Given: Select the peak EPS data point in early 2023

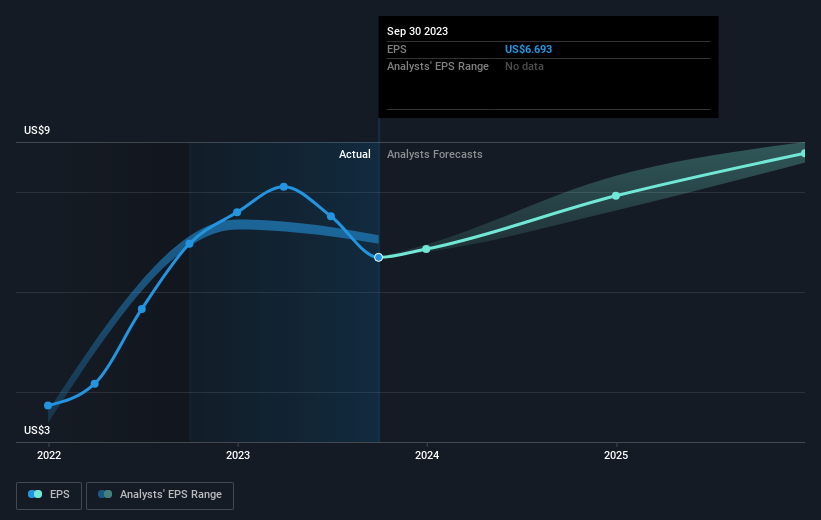Looking at the screenshot, I should pyautogui.click(x=284, y=187).
